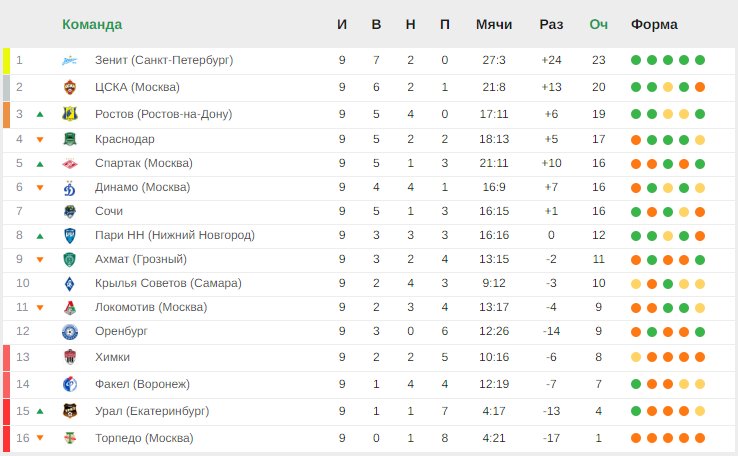The width and height of the screenshot is (738, 456).
Task: Click Zenit's last green form dot
Action: [700, 60]
